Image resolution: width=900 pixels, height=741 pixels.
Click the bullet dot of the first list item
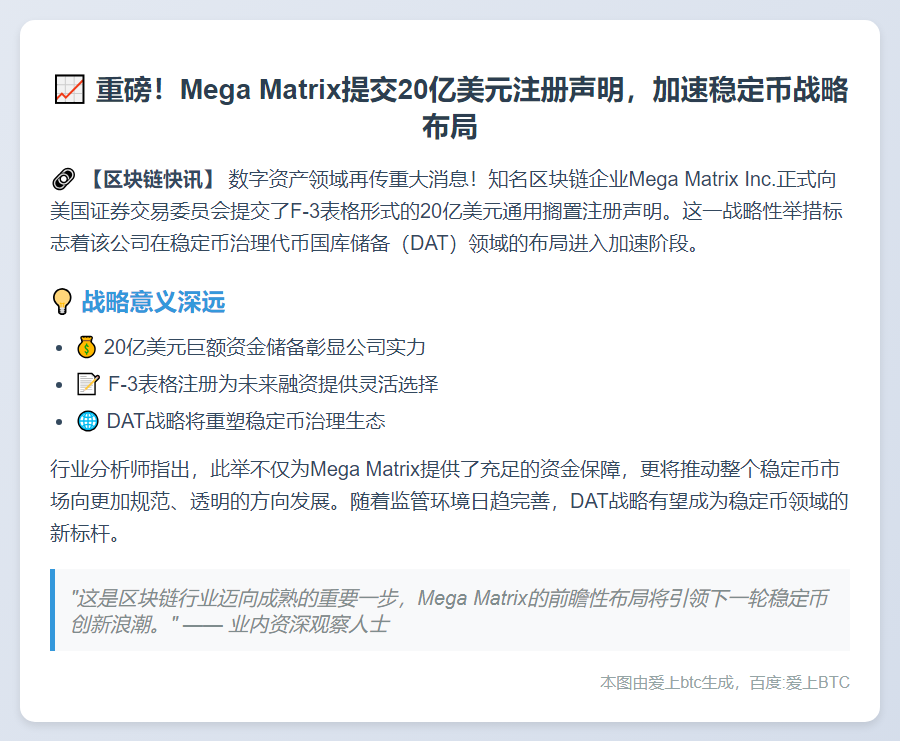pyautogui.click(x=63, y=348)
